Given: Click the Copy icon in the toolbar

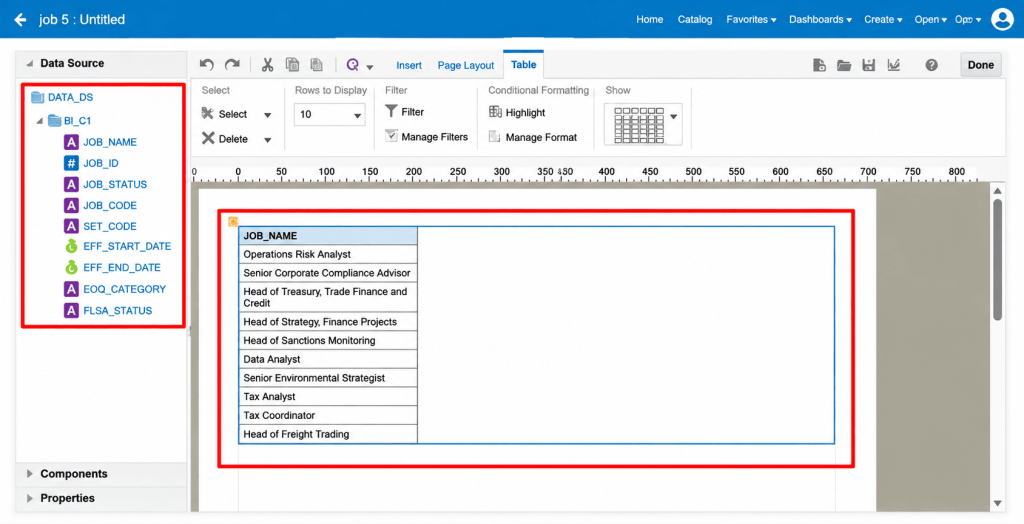Looking at the screenshot, I should pyautogui.click(x=293, y=65).
